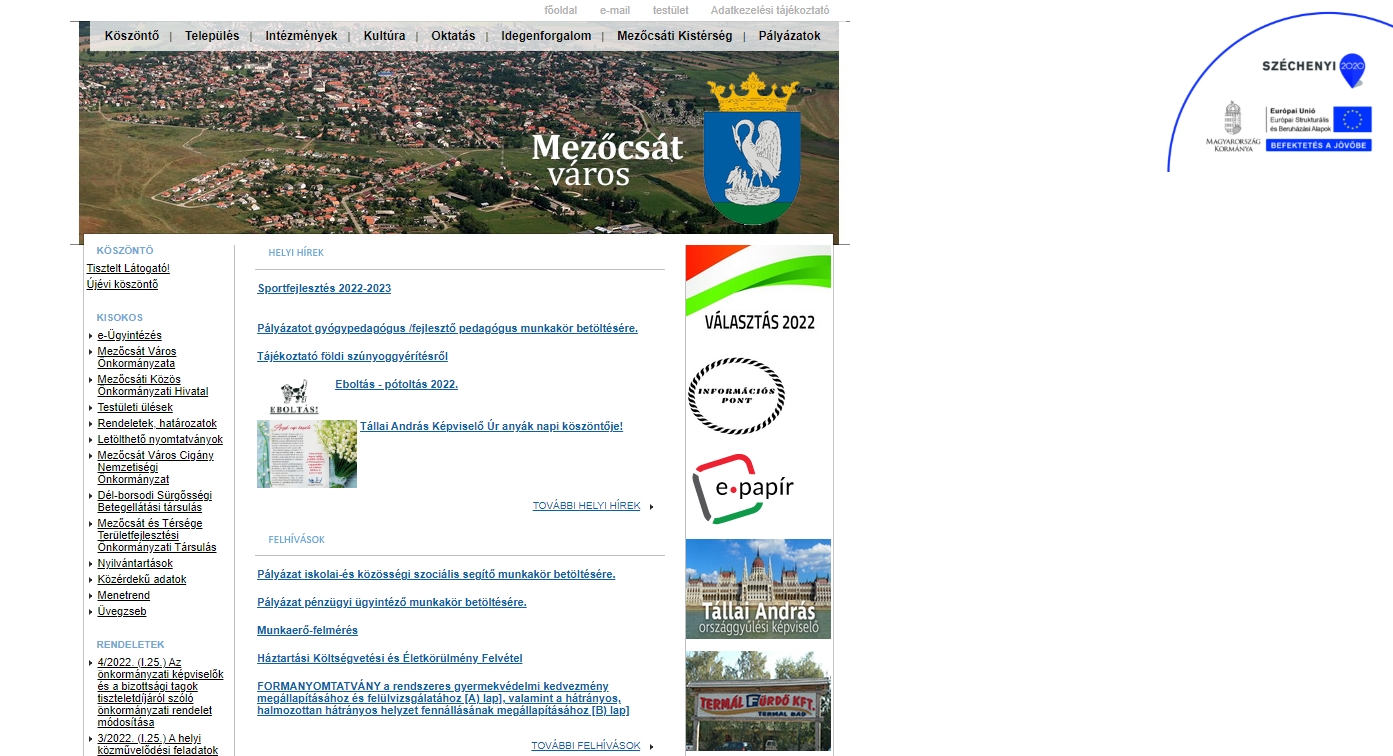1393x756 pixels.
Task: Open Mezőcsát Város Önkormányzata link
Action: click(137, 358)
